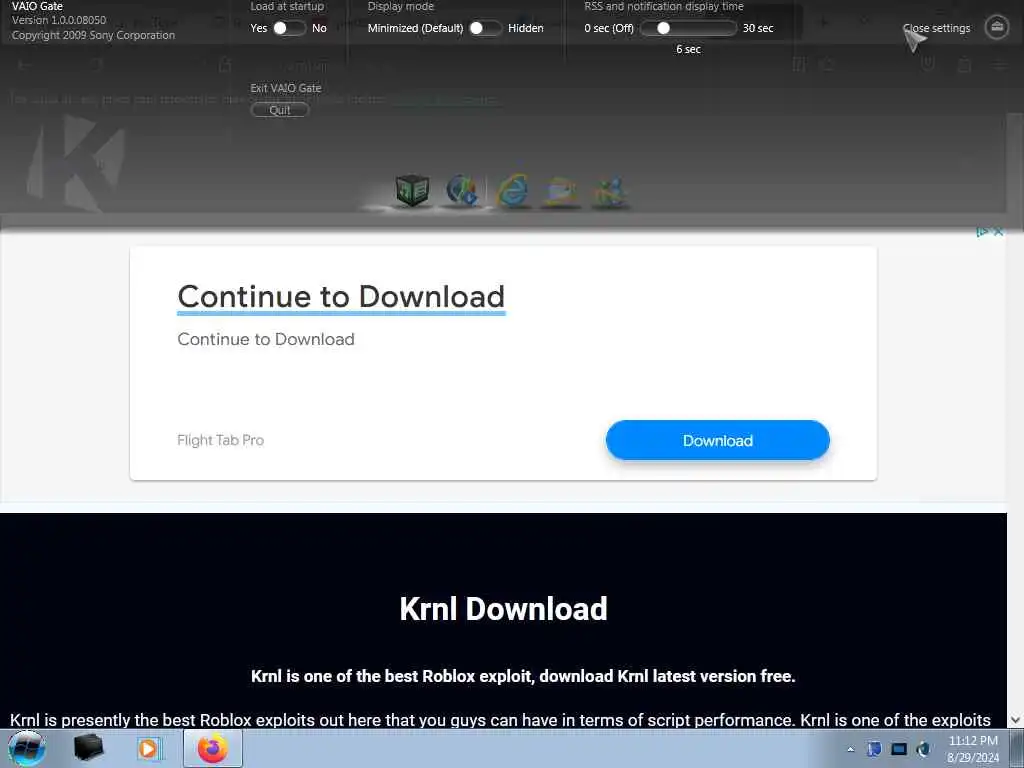This screenshot has width=1024, height=768.
Task: Click the Krnl Download heading
Action: coord(504,609)
